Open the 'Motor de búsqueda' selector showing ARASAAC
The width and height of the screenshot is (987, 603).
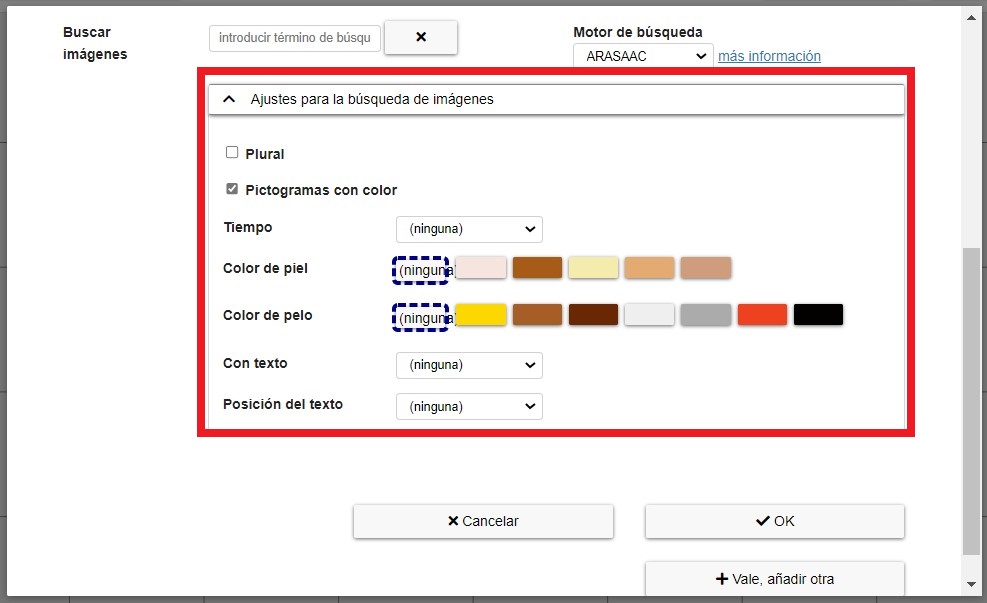click(x=642, y=56)
